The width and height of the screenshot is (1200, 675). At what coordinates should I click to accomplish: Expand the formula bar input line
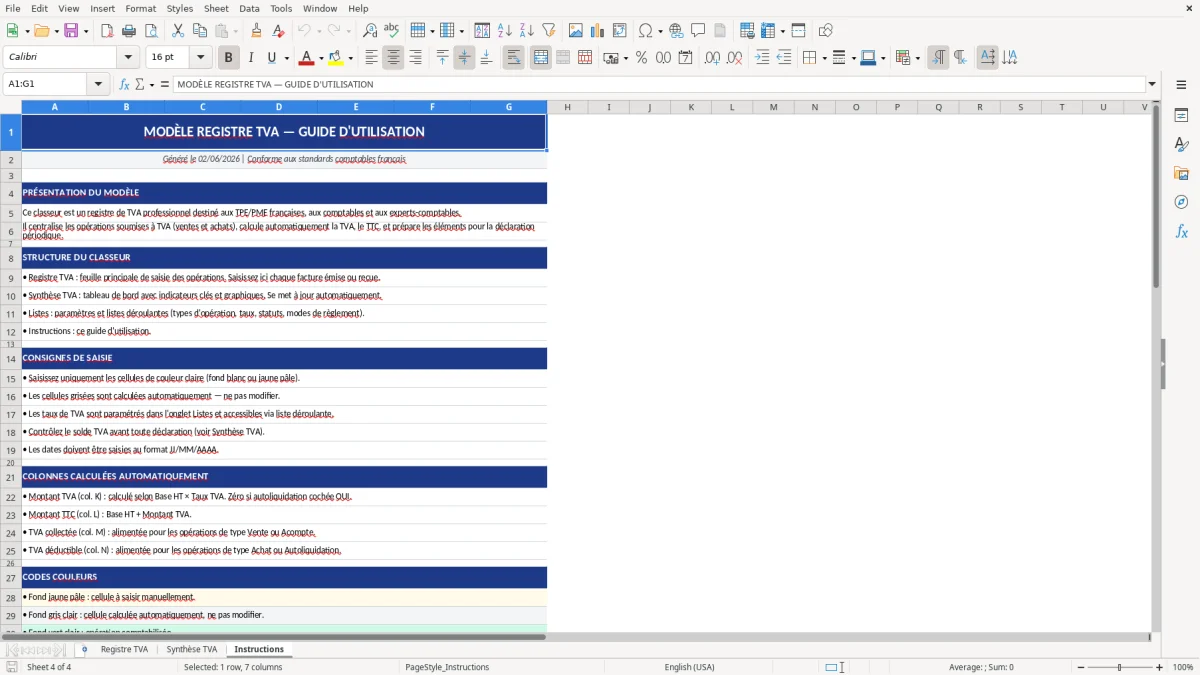(1152, 84)
